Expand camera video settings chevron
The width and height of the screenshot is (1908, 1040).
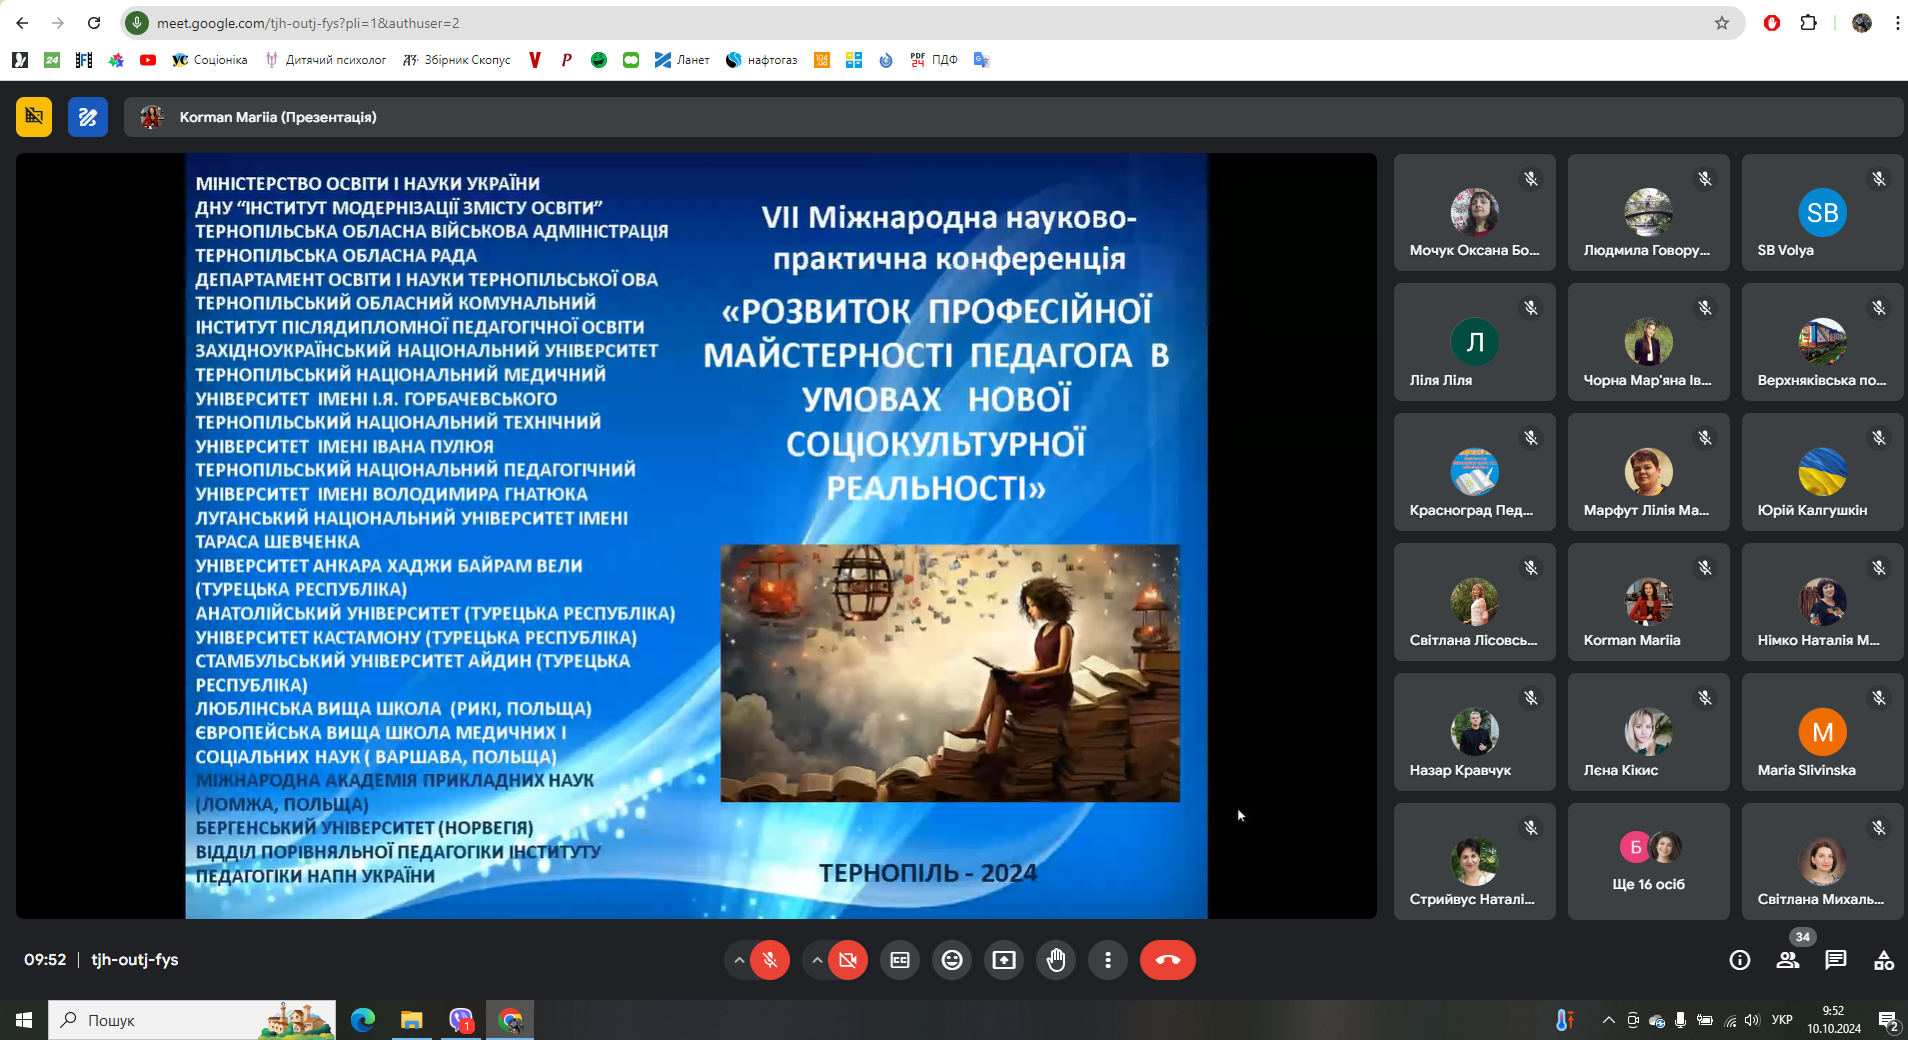pos(817,960)
